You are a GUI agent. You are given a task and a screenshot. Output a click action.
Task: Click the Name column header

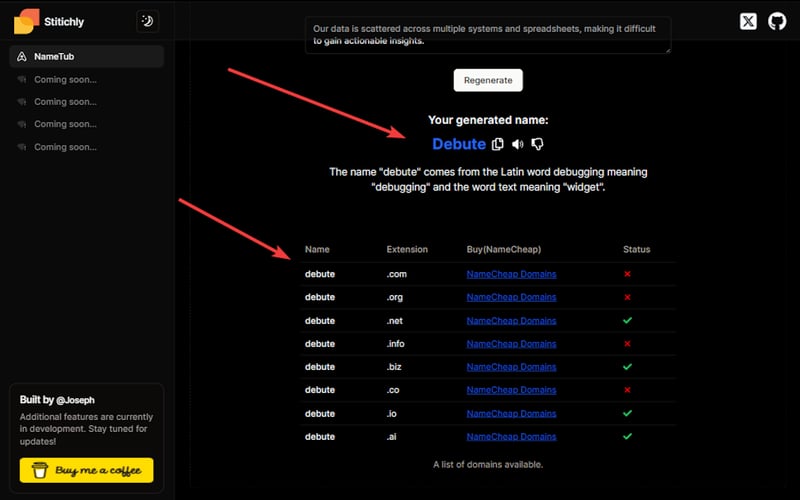coord(317,249)
